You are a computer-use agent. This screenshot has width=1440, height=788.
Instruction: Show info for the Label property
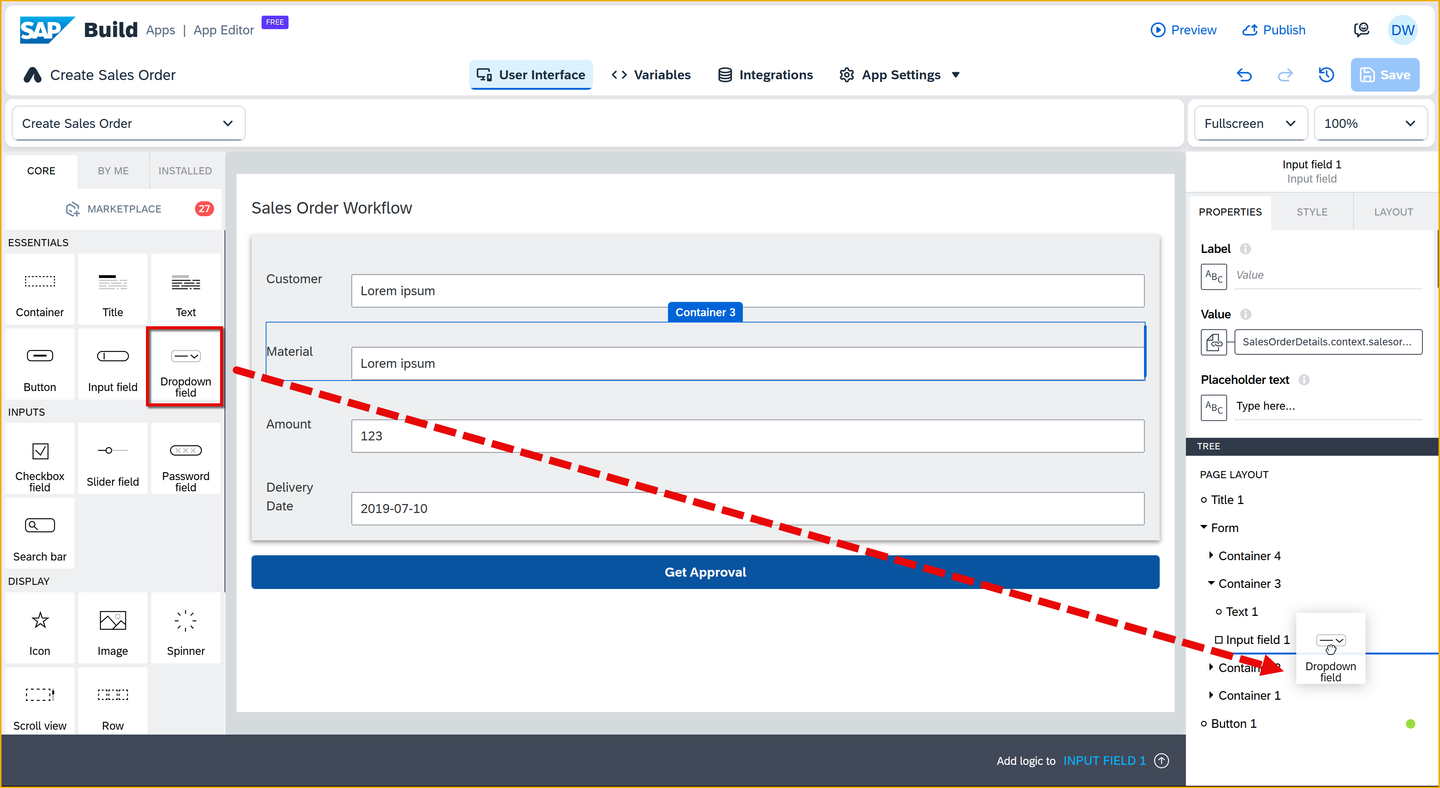coord(1246,249)
